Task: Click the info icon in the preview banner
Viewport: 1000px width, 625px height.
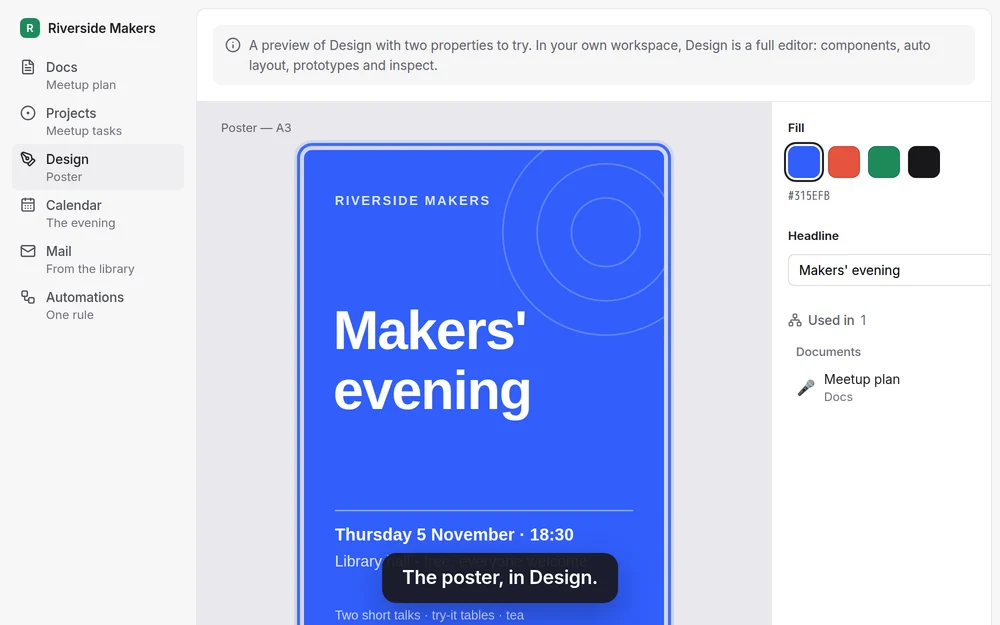Action: [x=233, y=45]
